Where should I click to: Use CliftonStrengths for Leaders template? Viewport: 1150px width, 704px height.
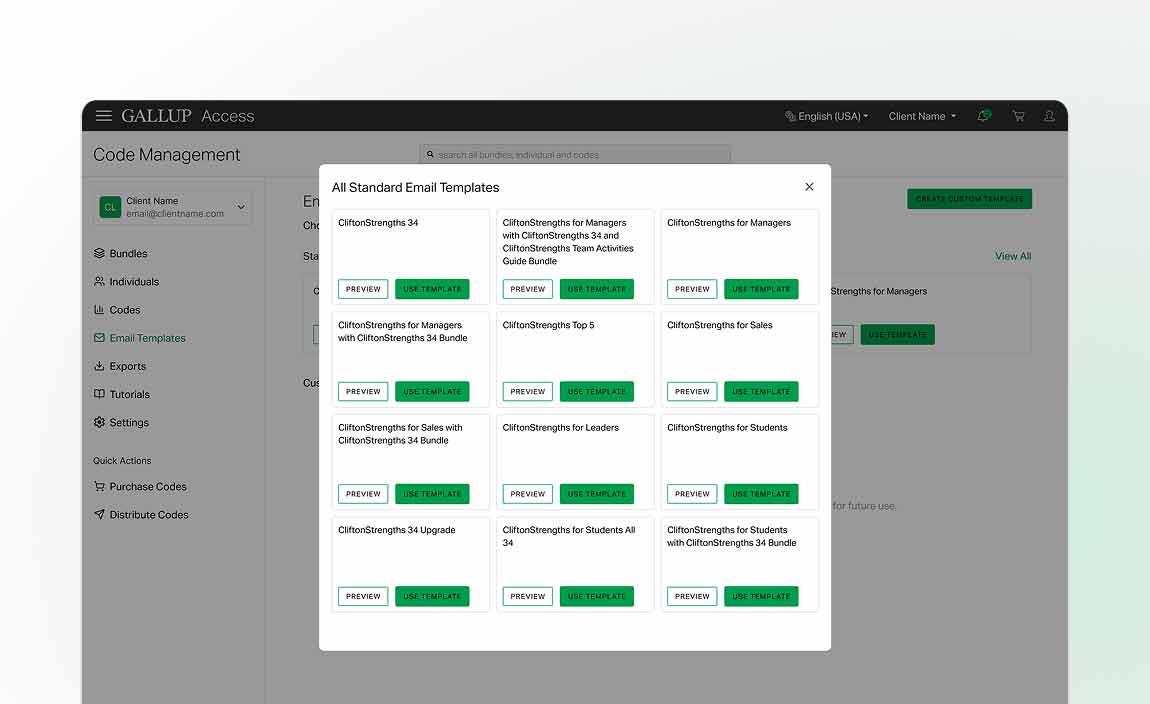tap(596, 494)
